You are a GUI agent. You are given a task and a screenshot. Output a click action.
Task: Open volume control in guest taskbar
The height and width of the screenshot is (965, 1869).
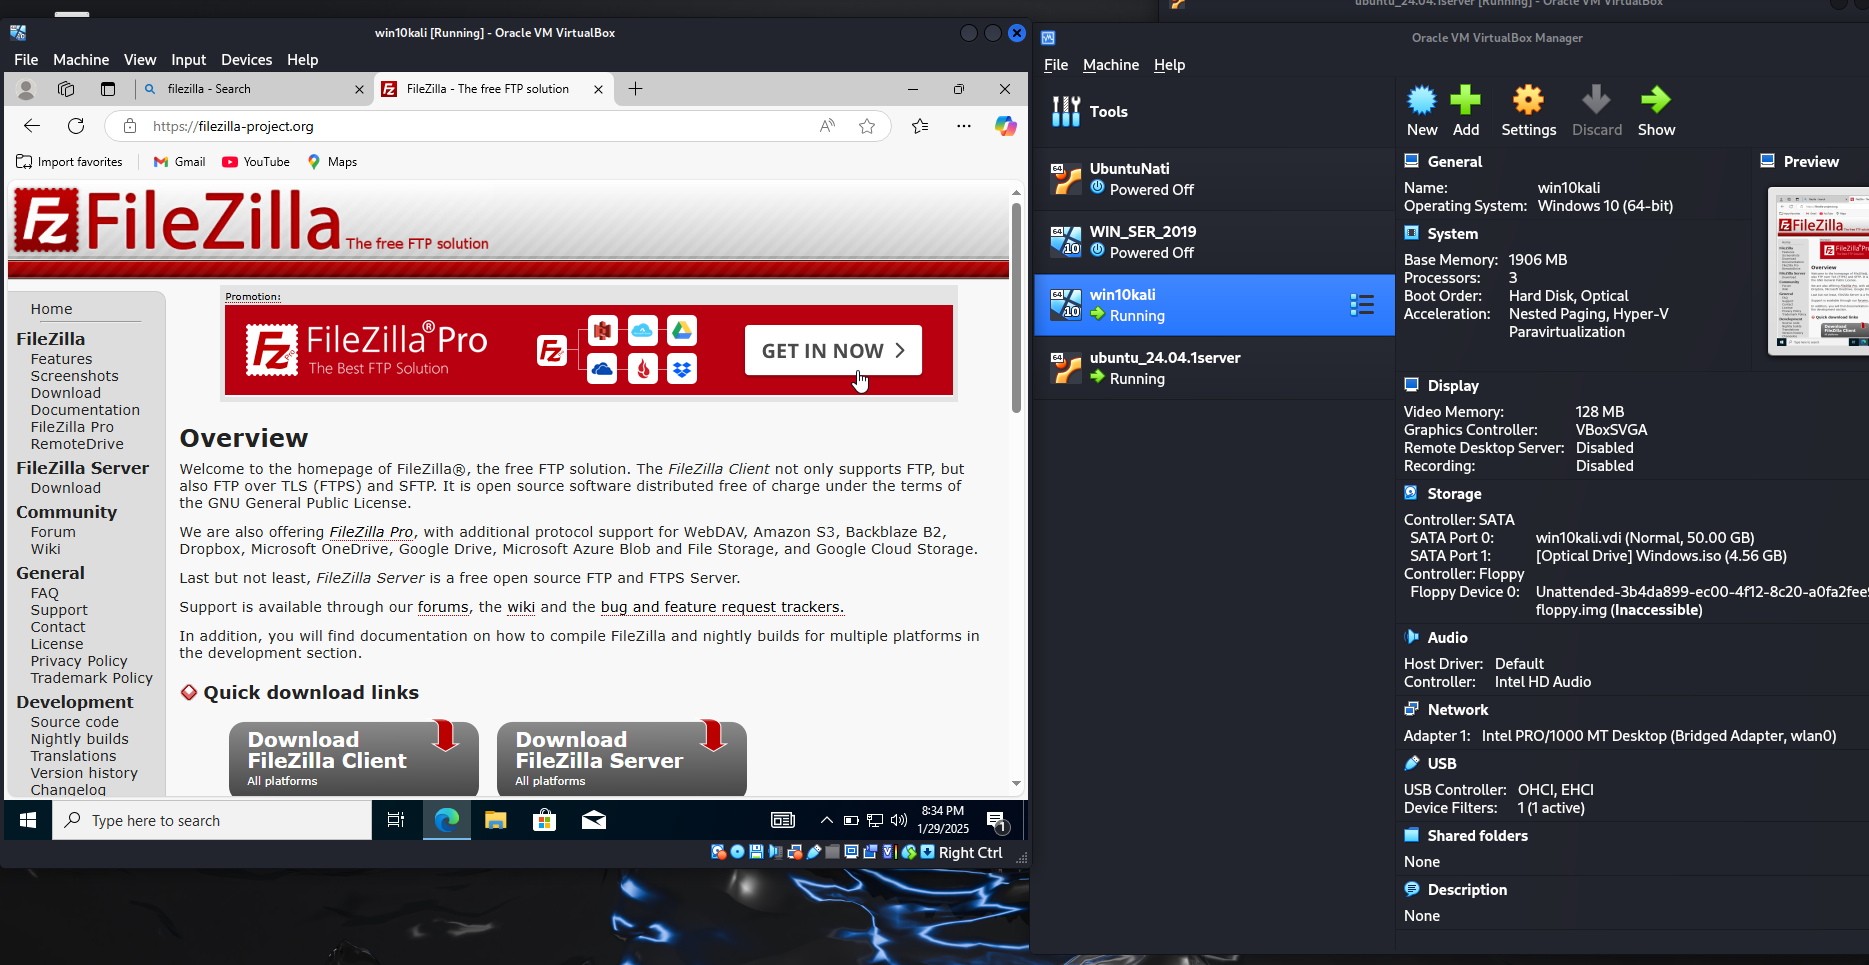point(899,820)
